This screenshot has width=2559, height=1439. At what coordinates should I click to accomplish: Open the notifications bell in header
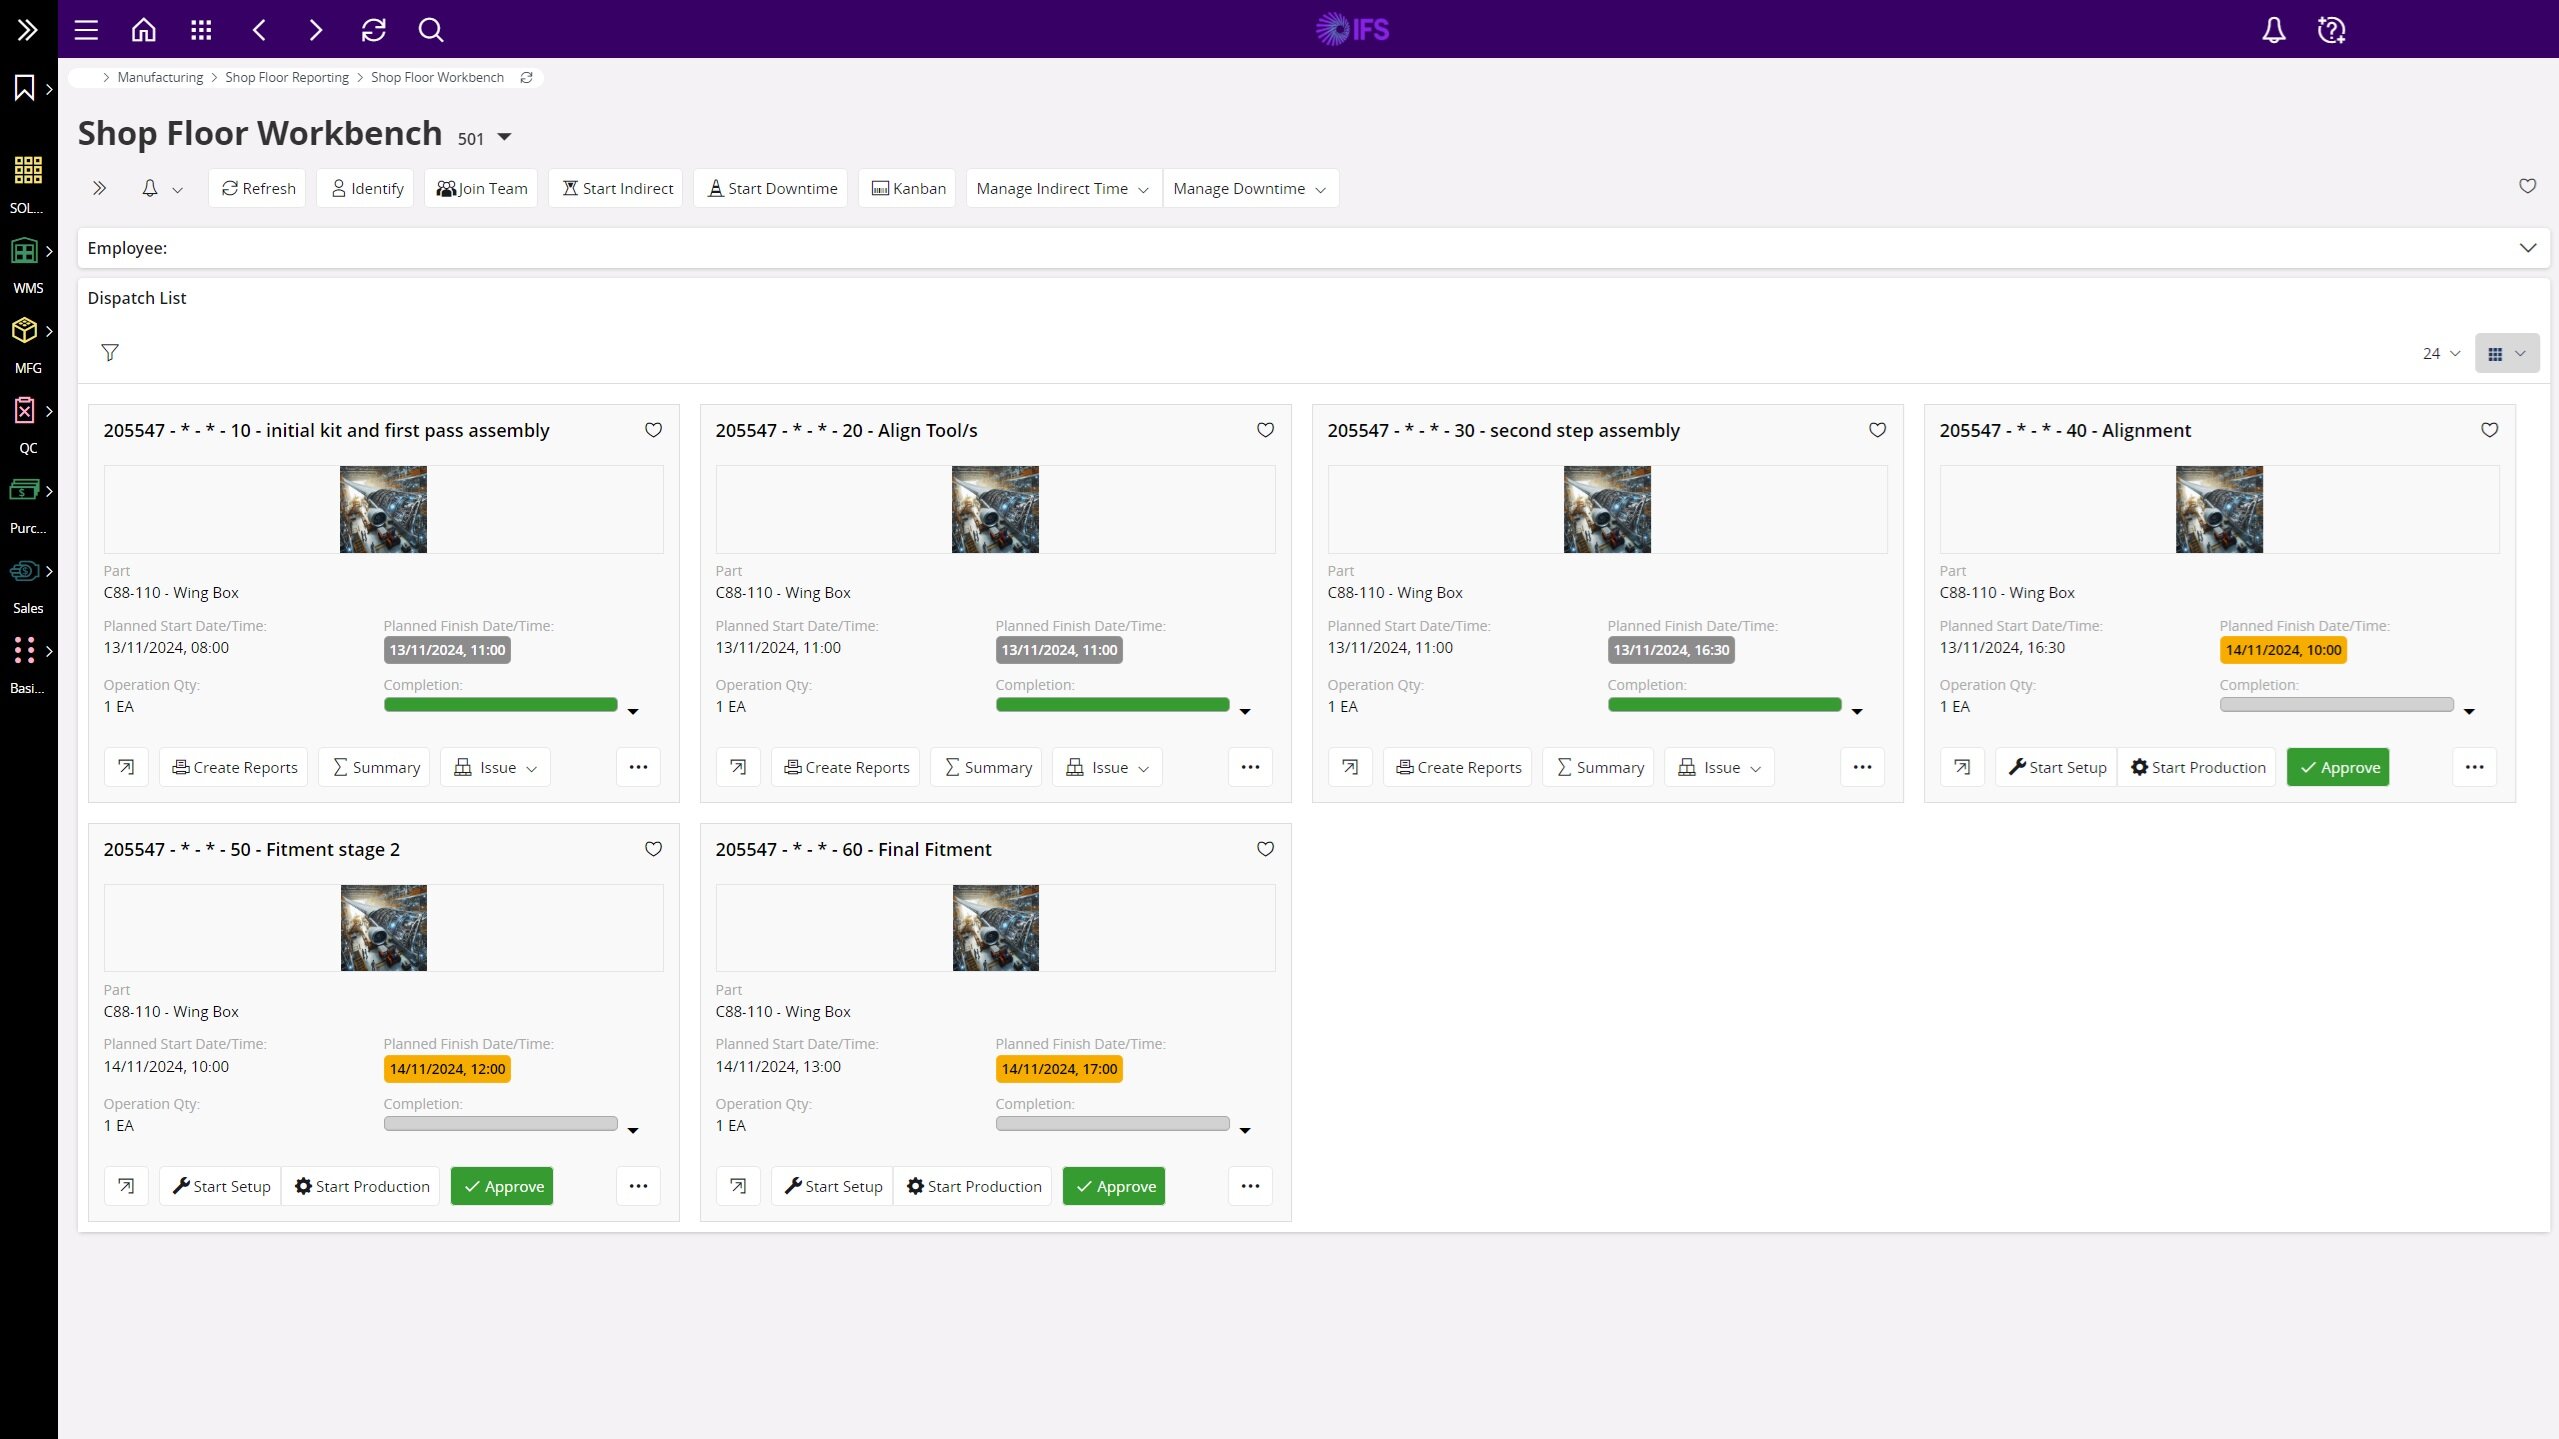click(x=2273, y=30)
